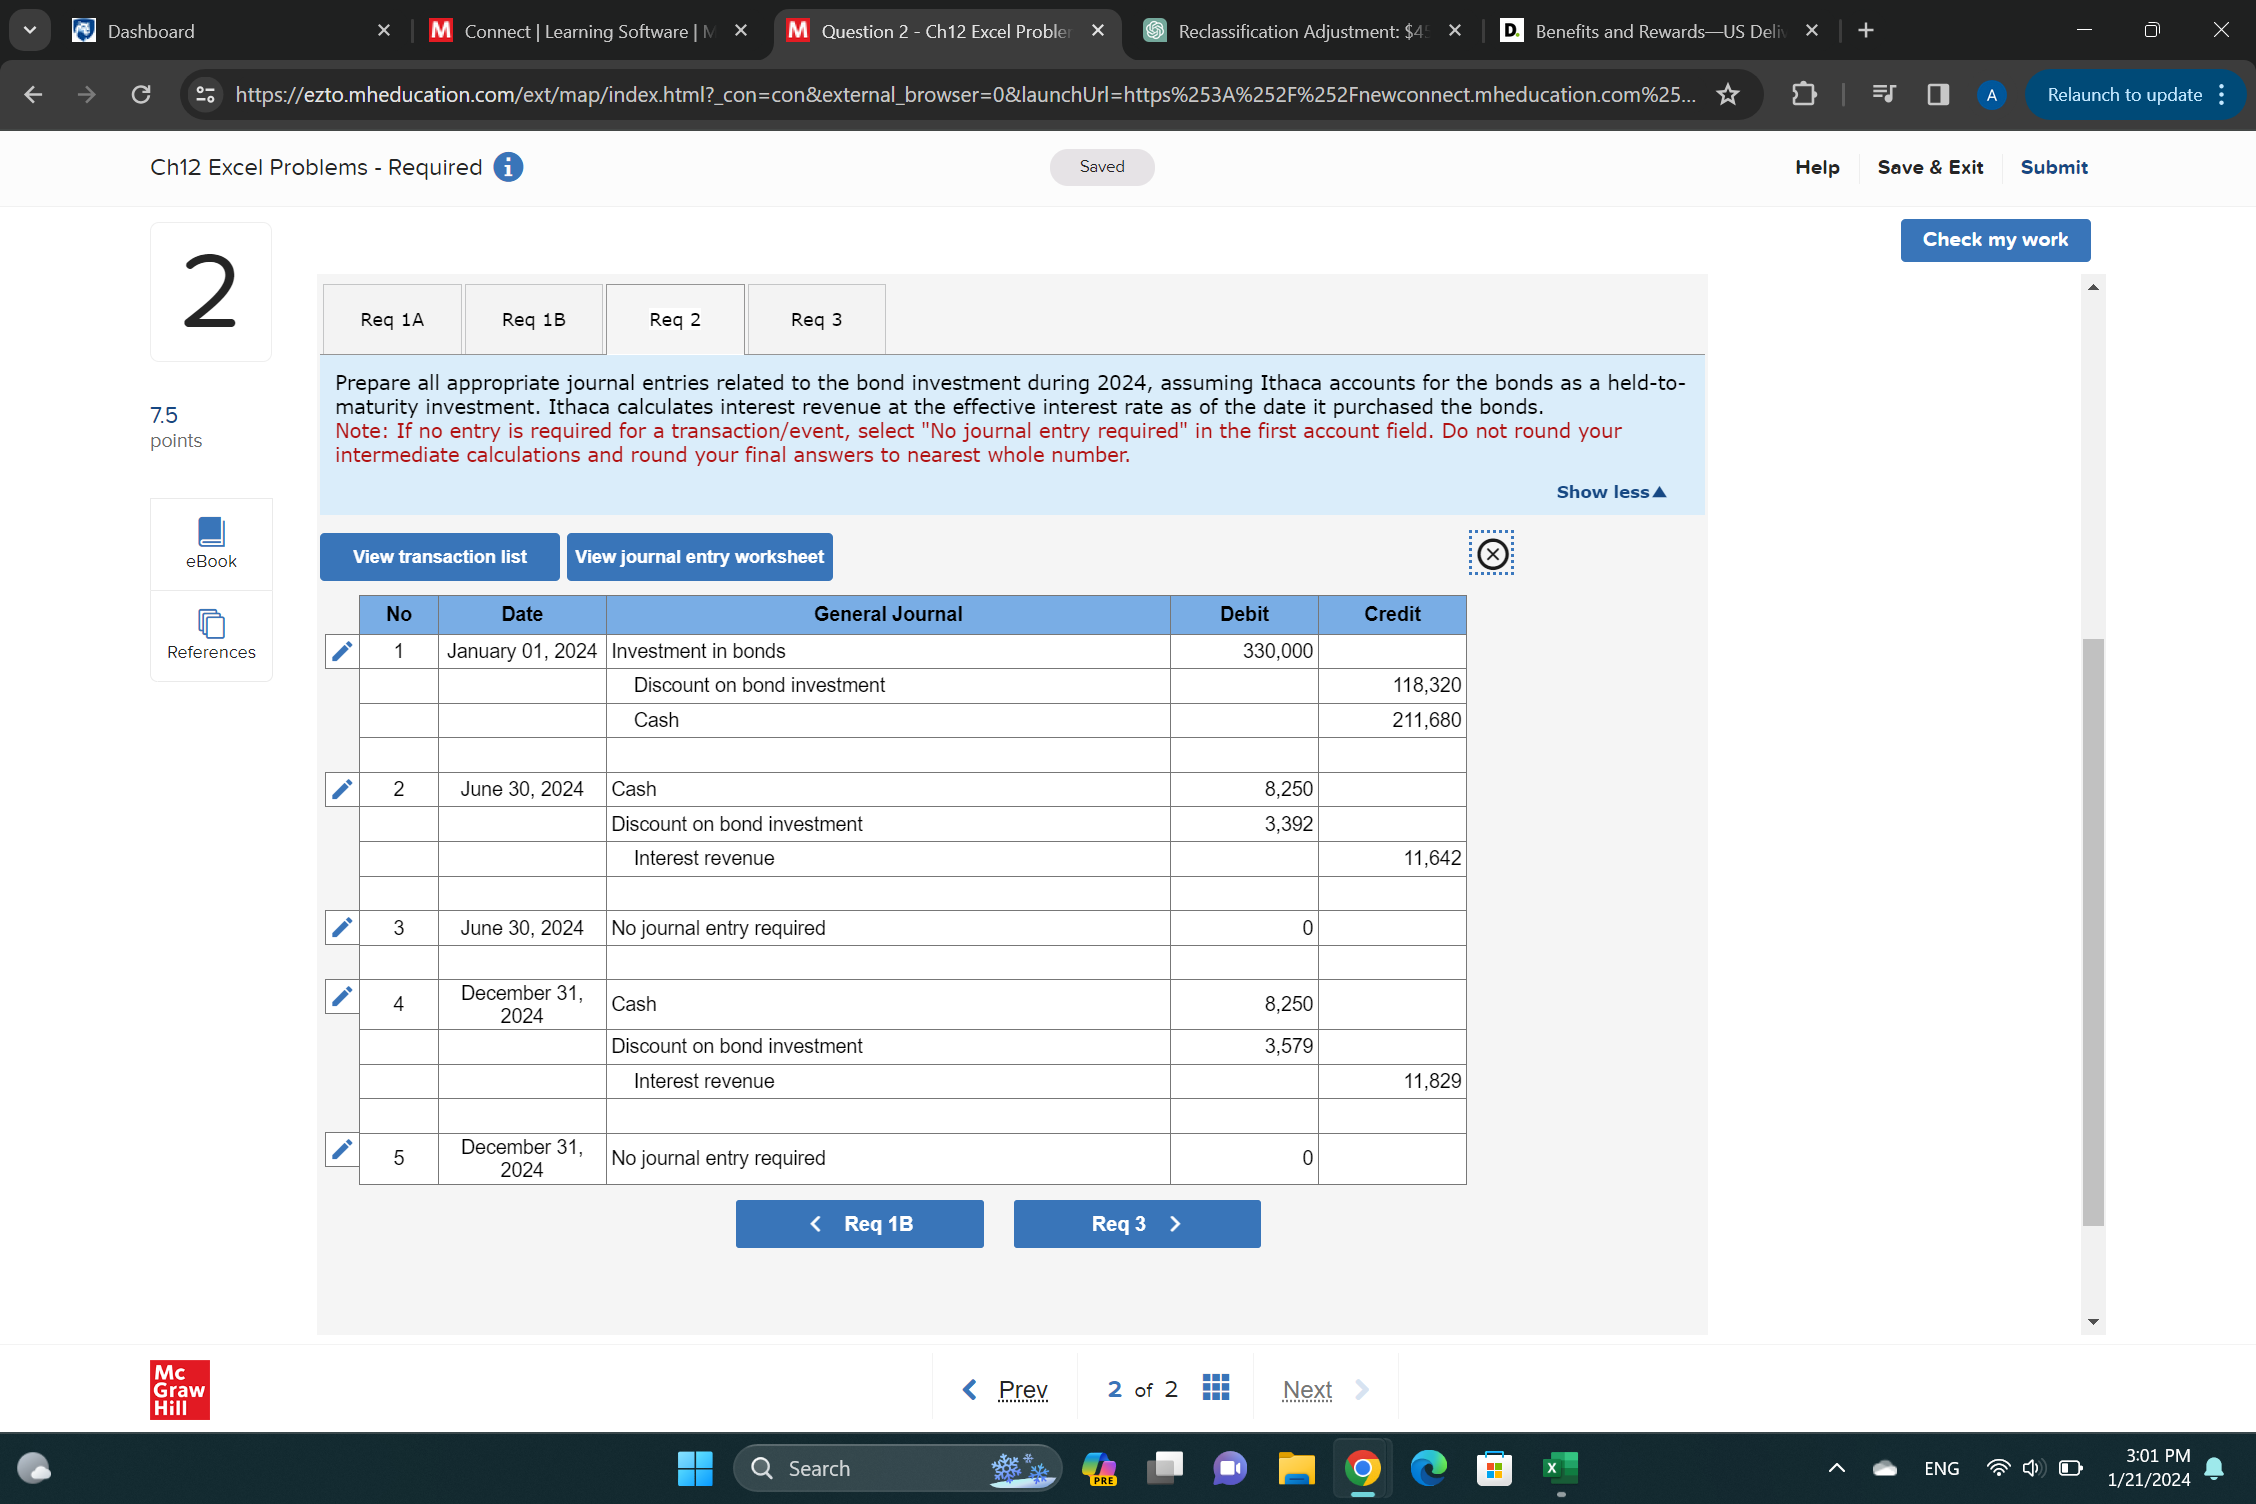Edit journal entry 1 using its pencil icon

[x=341, y=651]
